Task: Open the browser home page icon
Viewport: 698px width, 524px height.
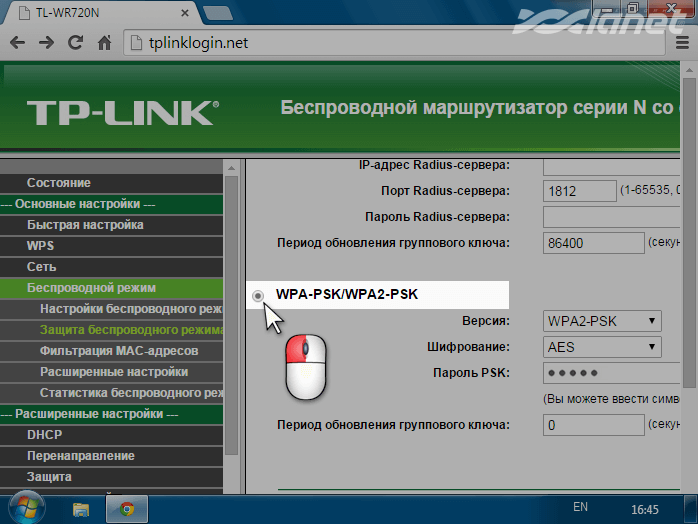Action: tap(105, 43)
